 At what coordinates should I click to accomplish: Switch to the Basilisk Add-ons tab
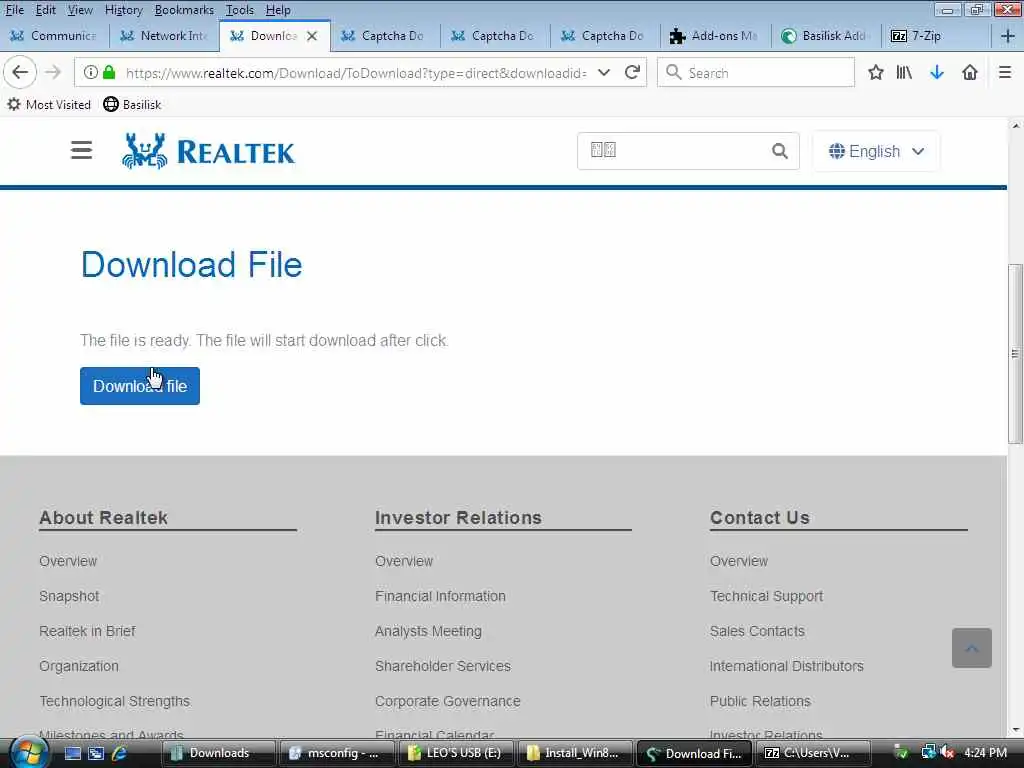825,36
